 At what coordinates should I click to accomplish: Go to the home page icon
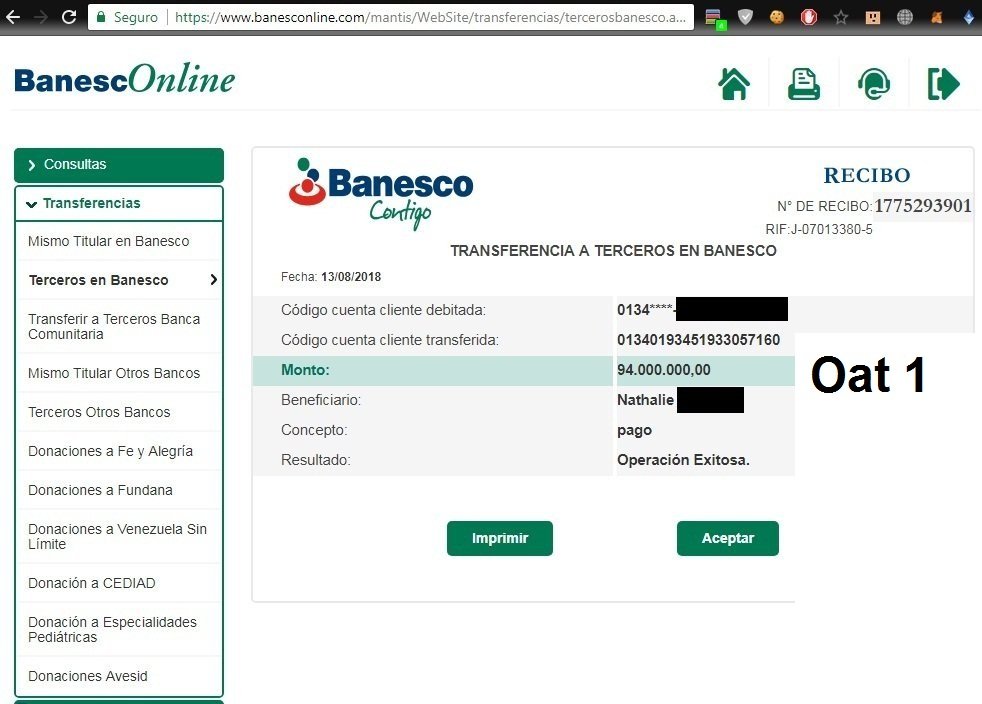click(x=734, y=84)
